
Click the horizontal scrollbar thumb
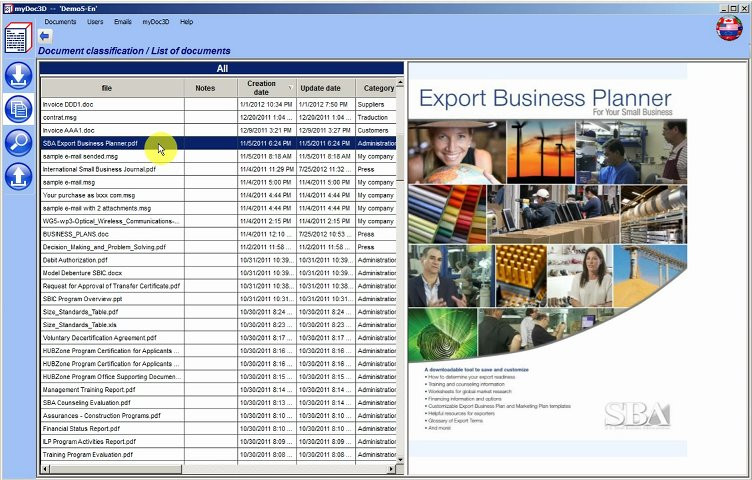click(116, 469)
